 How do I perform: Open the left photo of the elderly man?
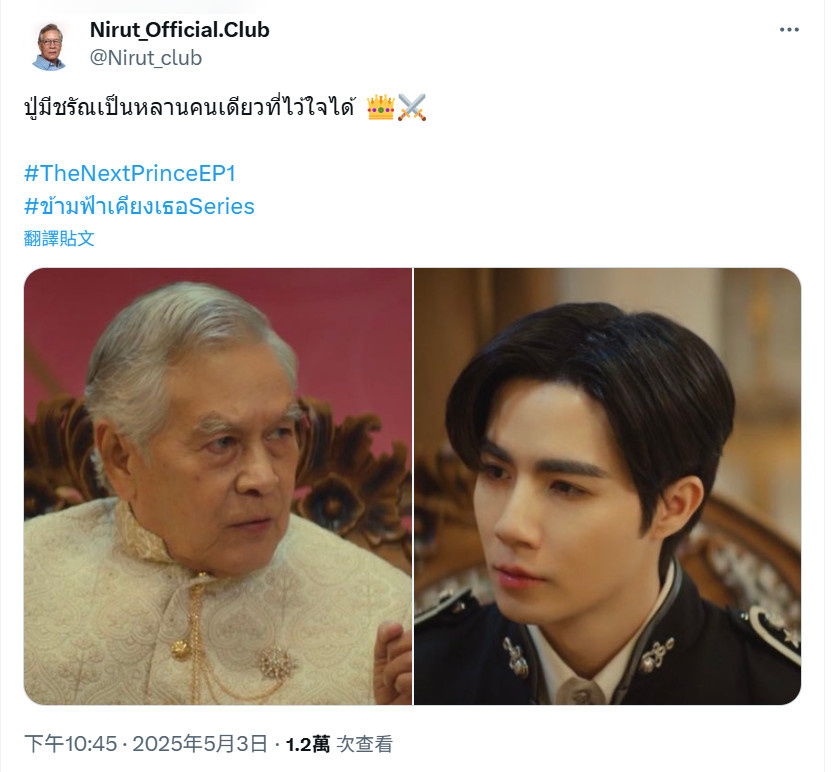(x=218, y=486)
